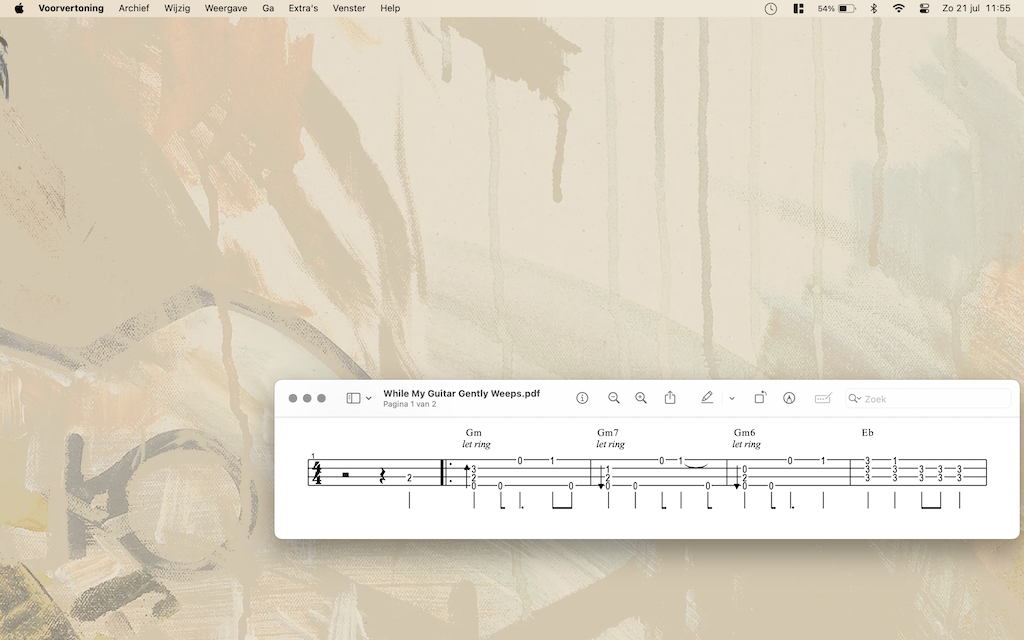Click the let ring text under Gm7
The width and height of the screenshot is (1024, 640).
[x=610, y=444]
